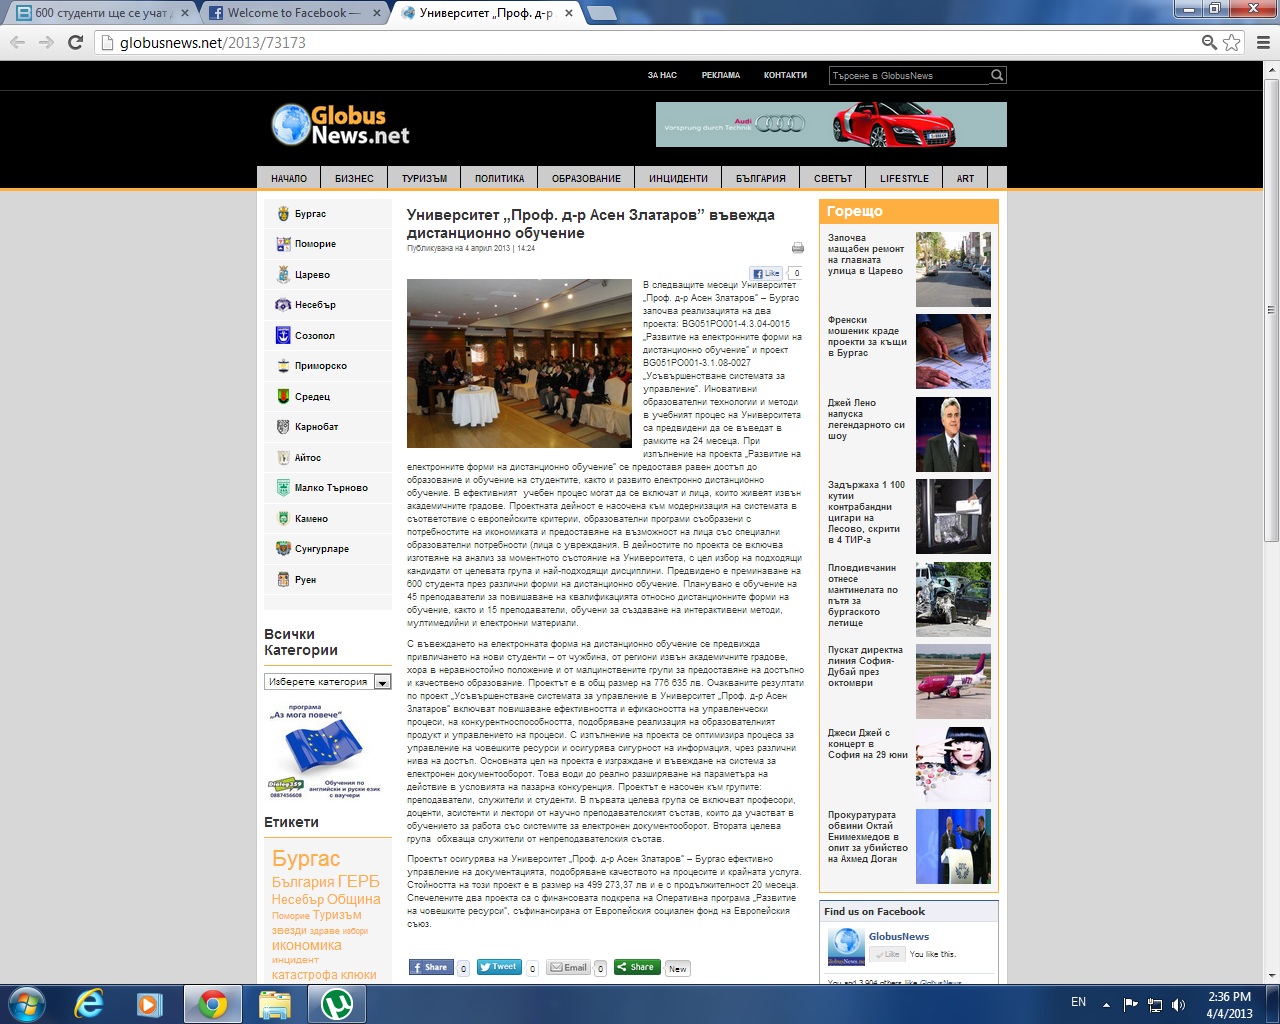1280x1024 pixels.
Task: Click the Facebook Like button above the article
Action: coord(766,273)
